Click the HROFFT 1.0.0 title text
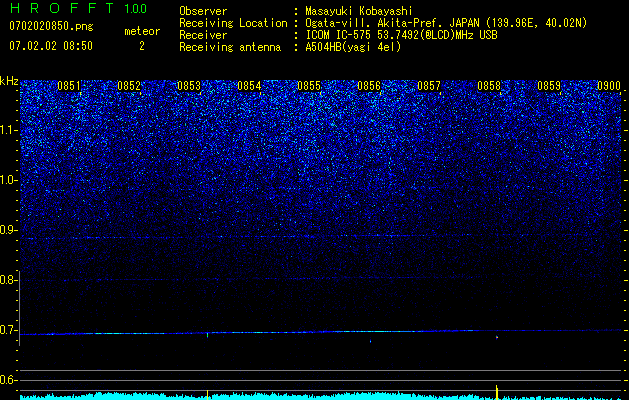Image resolution: width=629 pixels, height=400 pixels. [79, 8]
